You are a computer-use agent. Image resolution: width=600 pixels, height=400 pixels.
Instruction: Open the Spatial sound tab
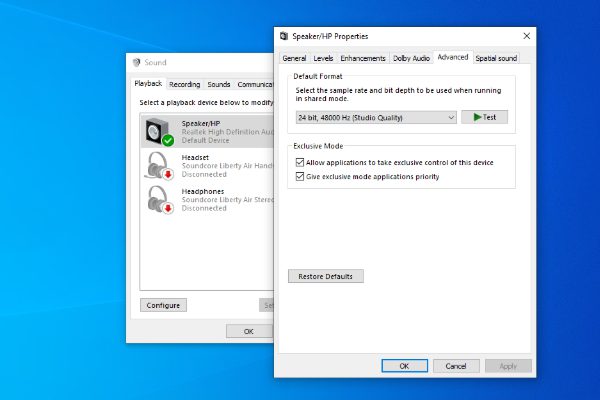496,58
